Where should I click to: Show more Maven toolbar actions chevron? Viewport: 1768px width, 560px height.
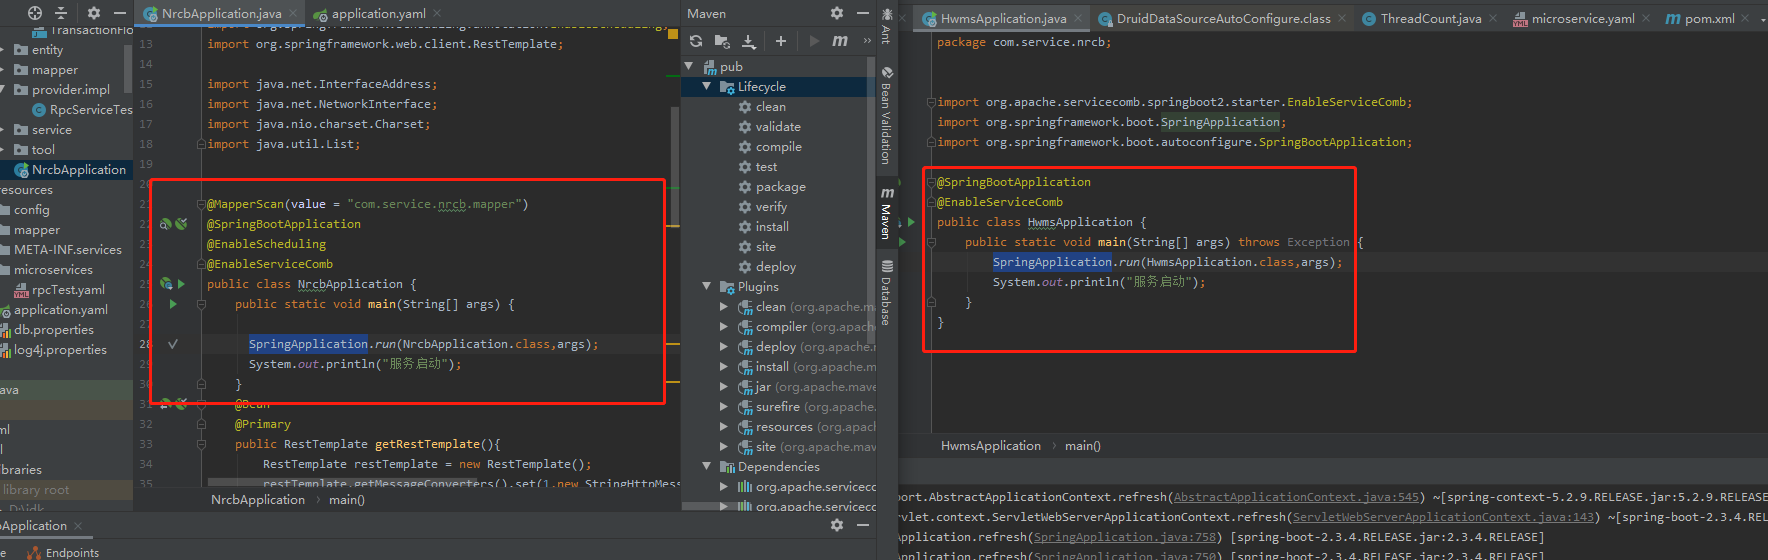click(866, 41)
